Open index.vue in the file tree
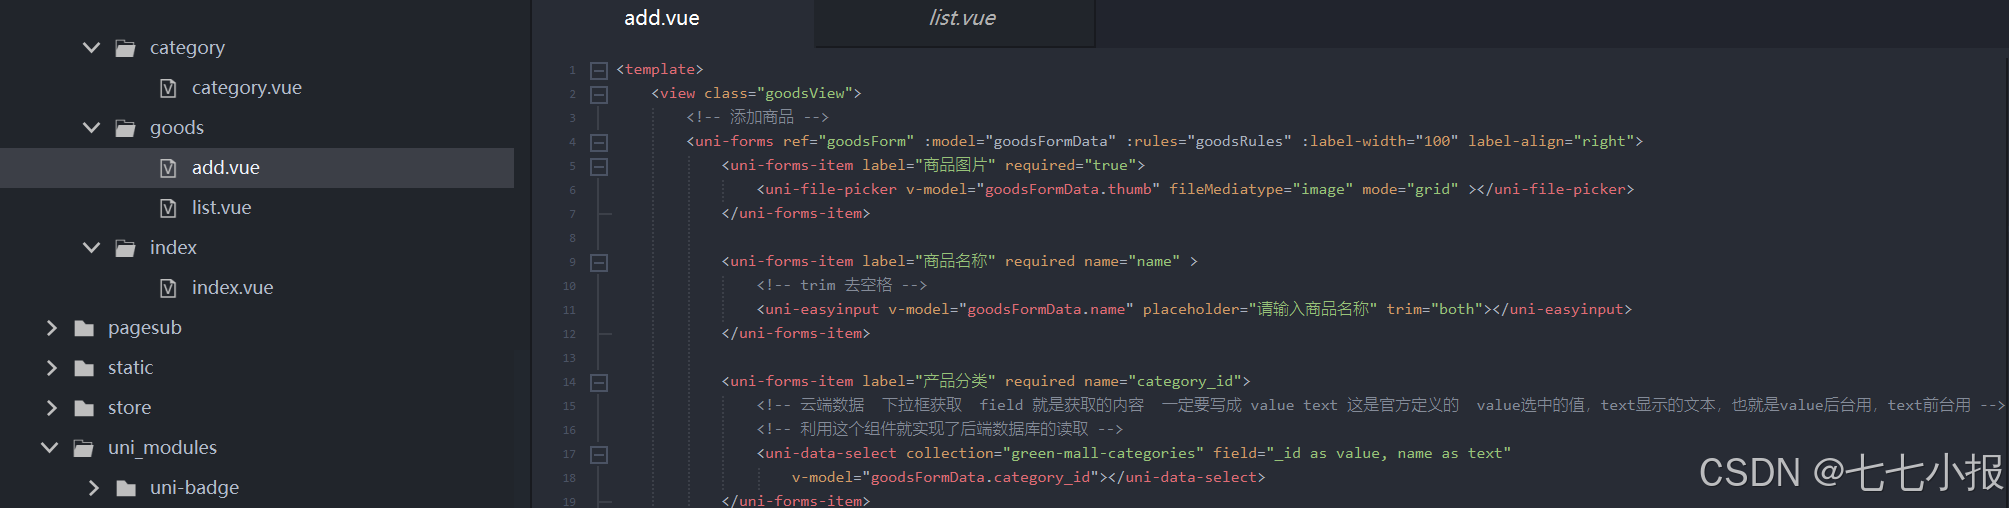Screen dimensions: 2009x508 [x=232, y=288]
